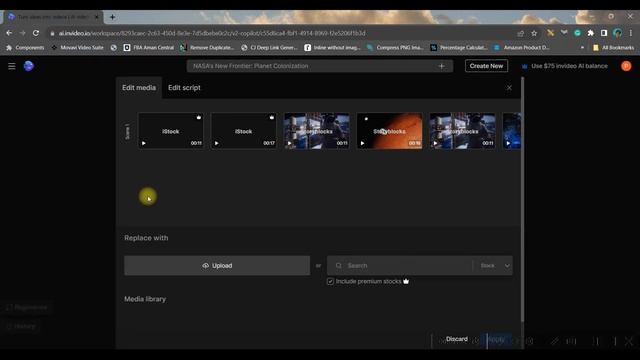Screen dimensions: 640x360
Task: Reload the current page
Action: click(36, 33)
